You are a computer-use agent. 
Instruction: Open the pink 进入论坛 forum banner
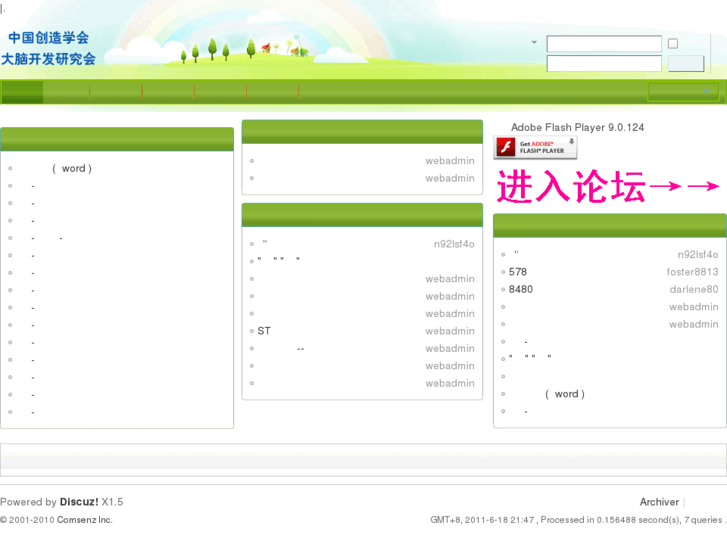tap(607, 186)
